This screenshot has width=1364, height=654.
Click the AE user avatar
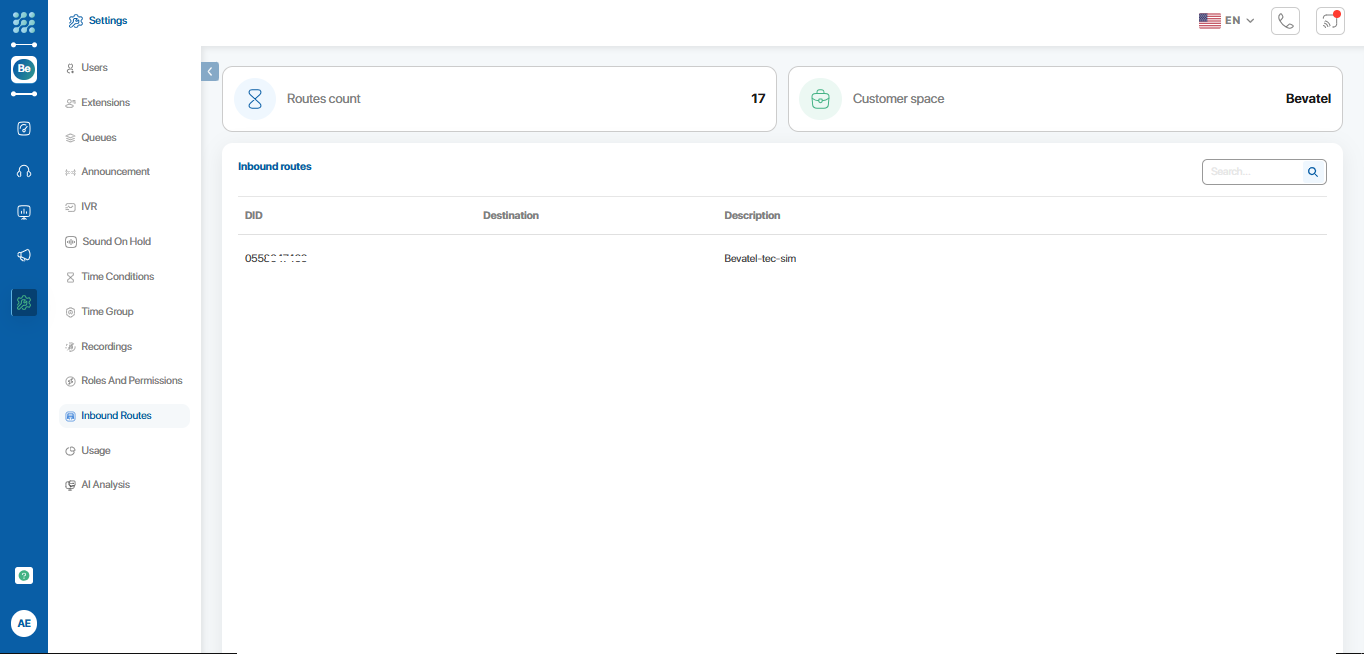coord(24,623)
